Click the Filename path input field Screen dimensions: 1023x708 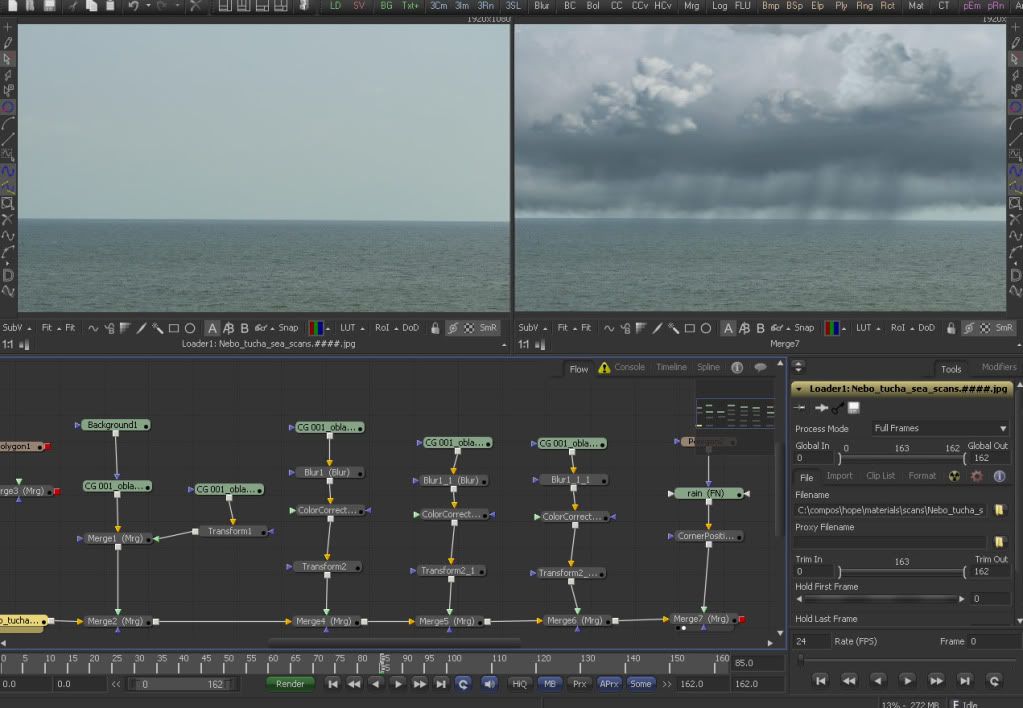pos(890,510)
